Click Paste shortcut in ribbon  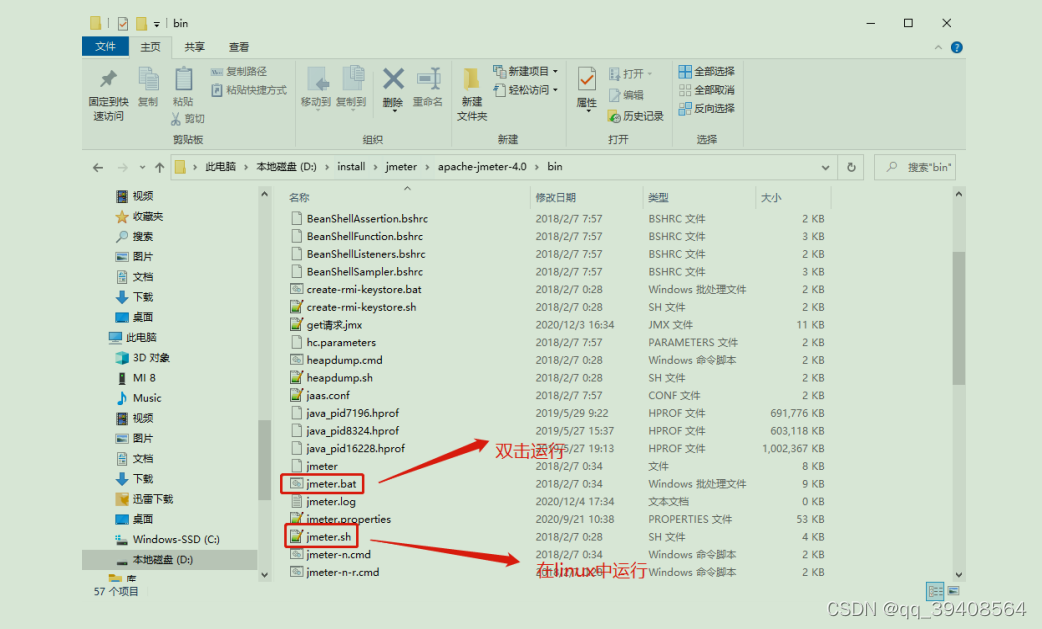click(x=249, y=90)
